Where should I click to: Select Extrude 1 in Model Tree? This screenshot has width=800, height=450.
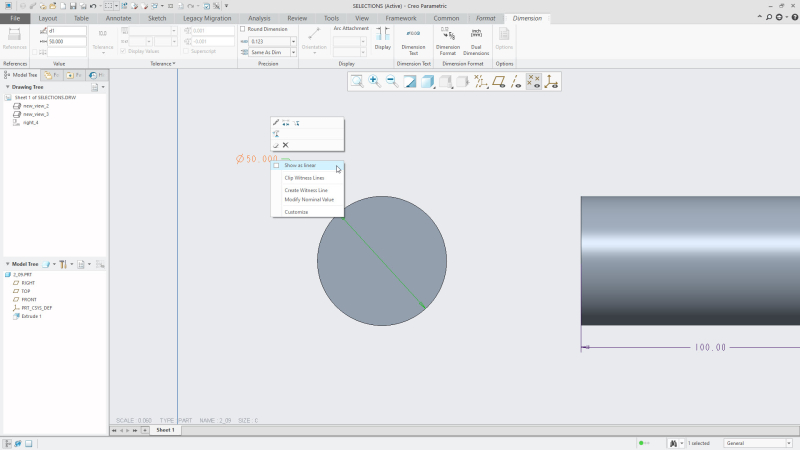[31, 316]
